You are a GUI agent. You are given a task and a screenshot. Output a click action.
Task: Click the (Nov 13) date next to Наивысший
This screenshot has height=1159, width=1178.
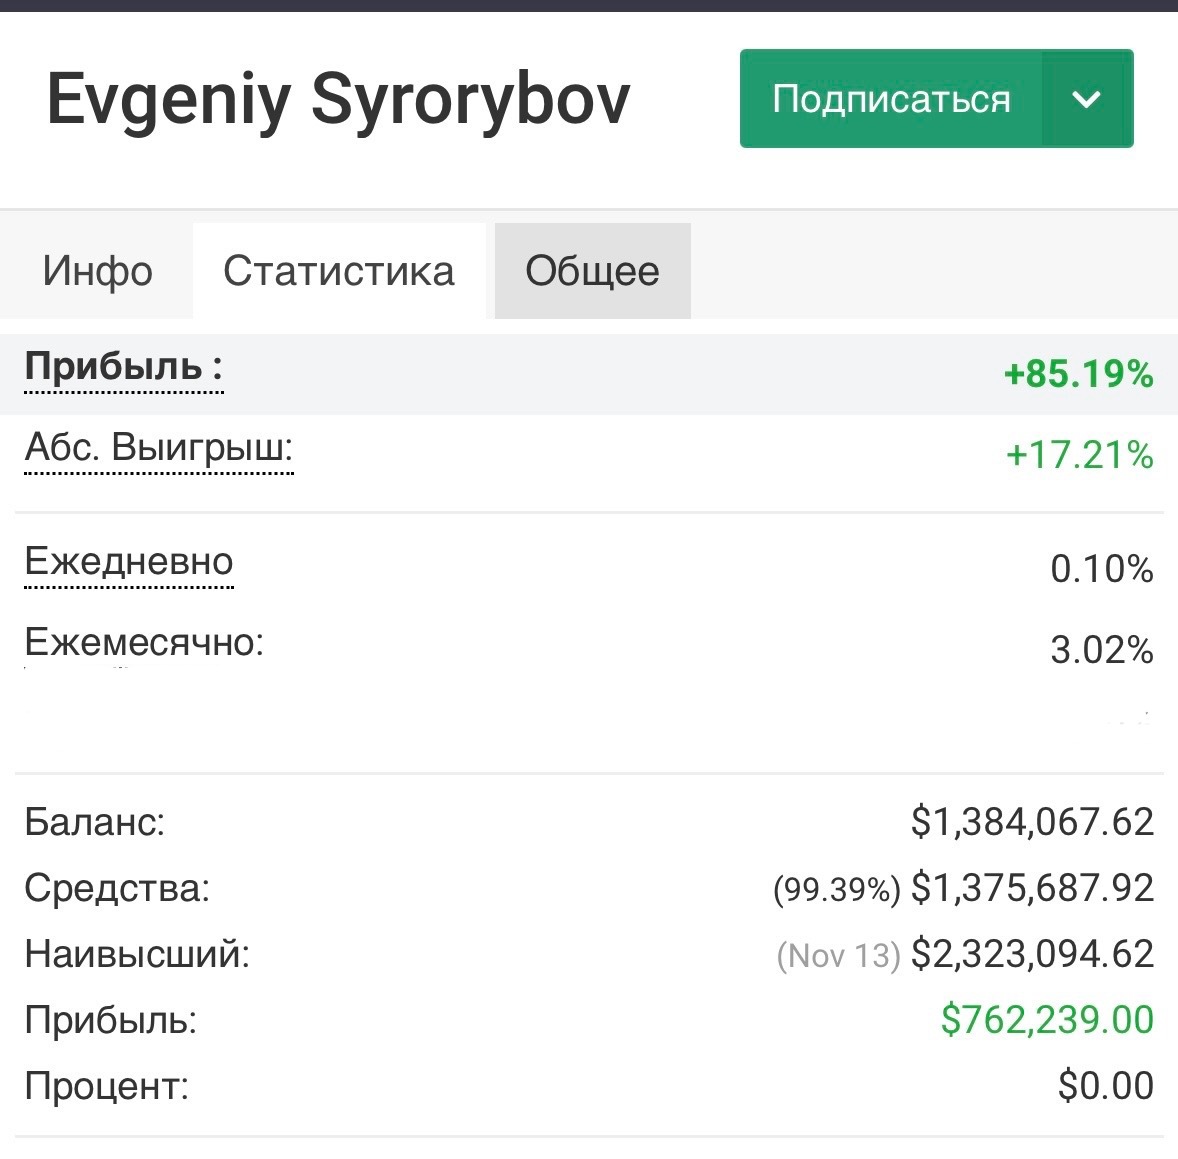point(838,956)
